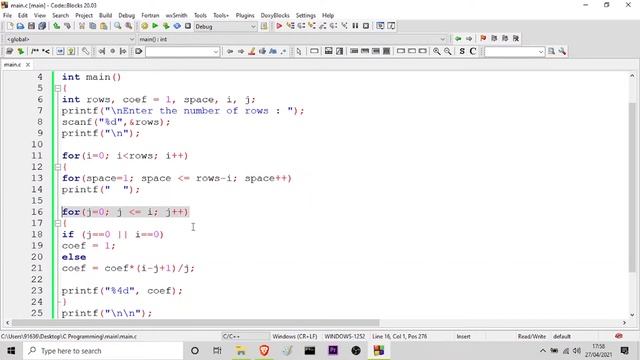640x360 pixels.
Task: Click the Code::Blocks taskbar icon
Action: [x=379, y=351]
